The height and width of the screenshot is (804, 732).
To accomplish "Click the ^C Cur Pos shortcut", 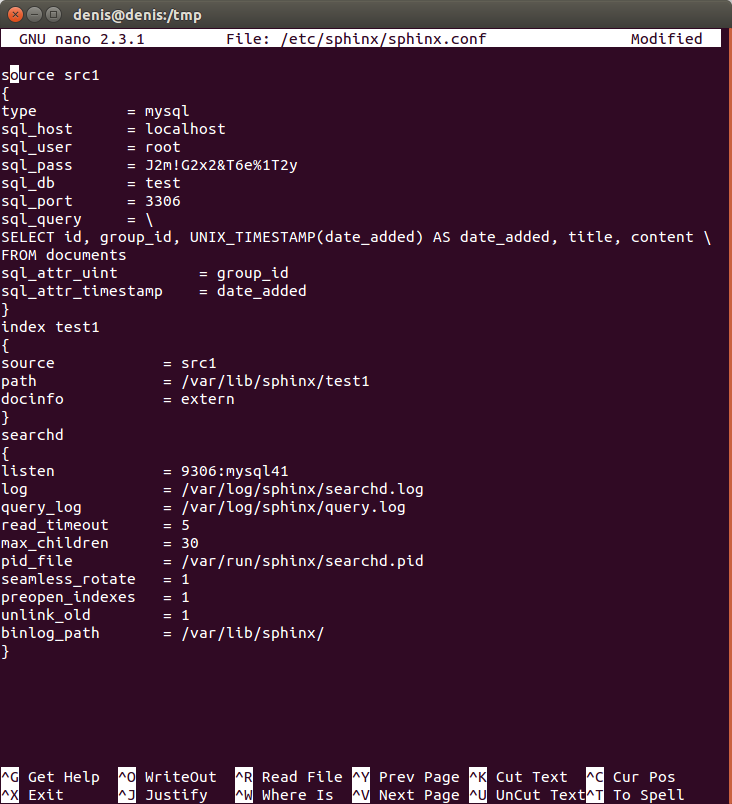I will pyautogui.click(x=631, y=777).
